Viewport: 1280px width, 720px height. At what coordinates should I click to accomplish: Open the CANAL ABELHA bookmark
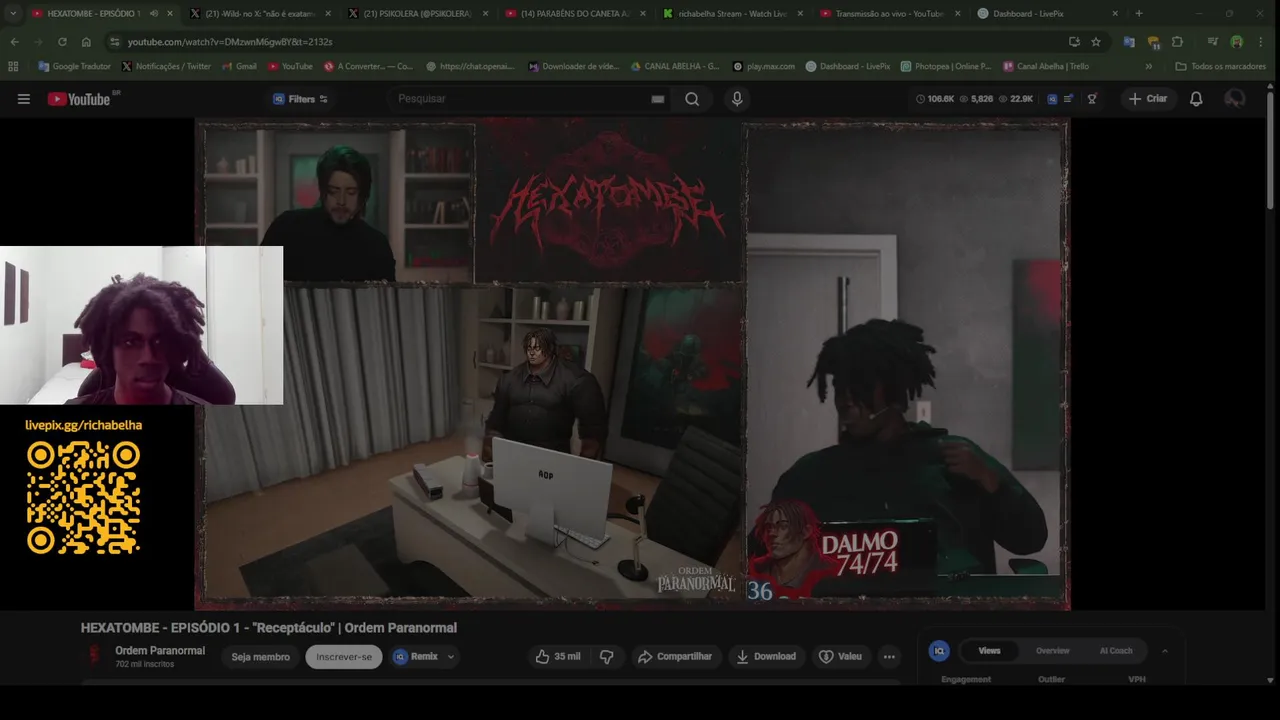pyautogui.click(x=675, y=66)
